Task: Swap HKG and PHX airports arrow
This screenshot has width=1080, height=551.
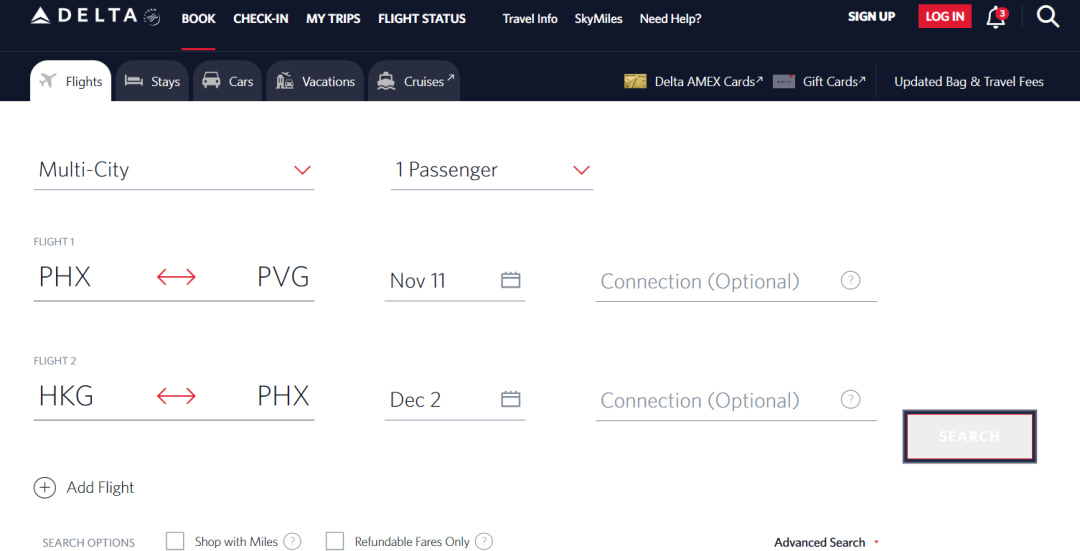Action: pos(176,397)
